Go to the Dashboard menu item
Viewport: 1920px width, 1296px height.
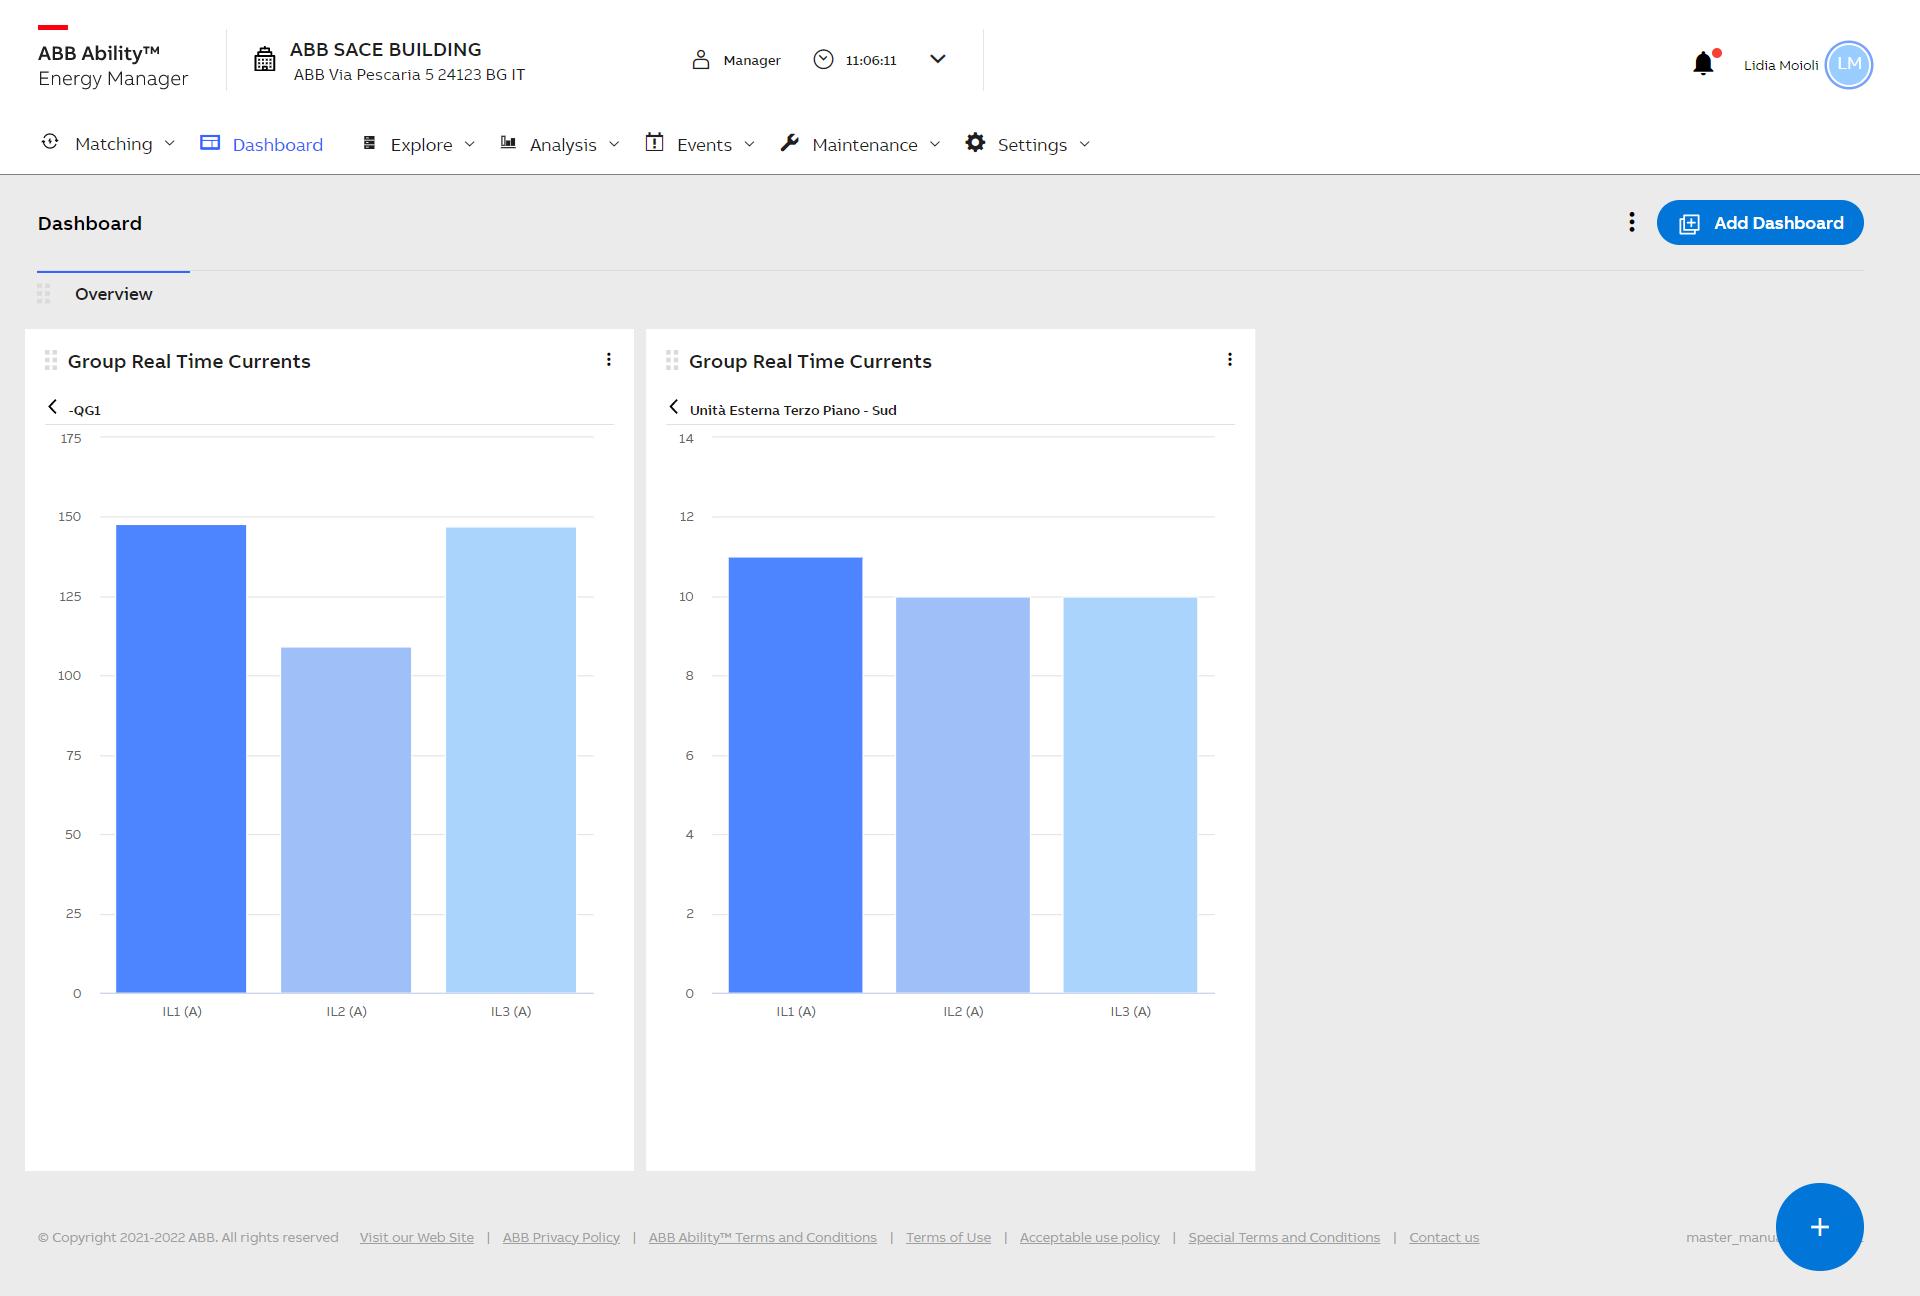point(277,145)
